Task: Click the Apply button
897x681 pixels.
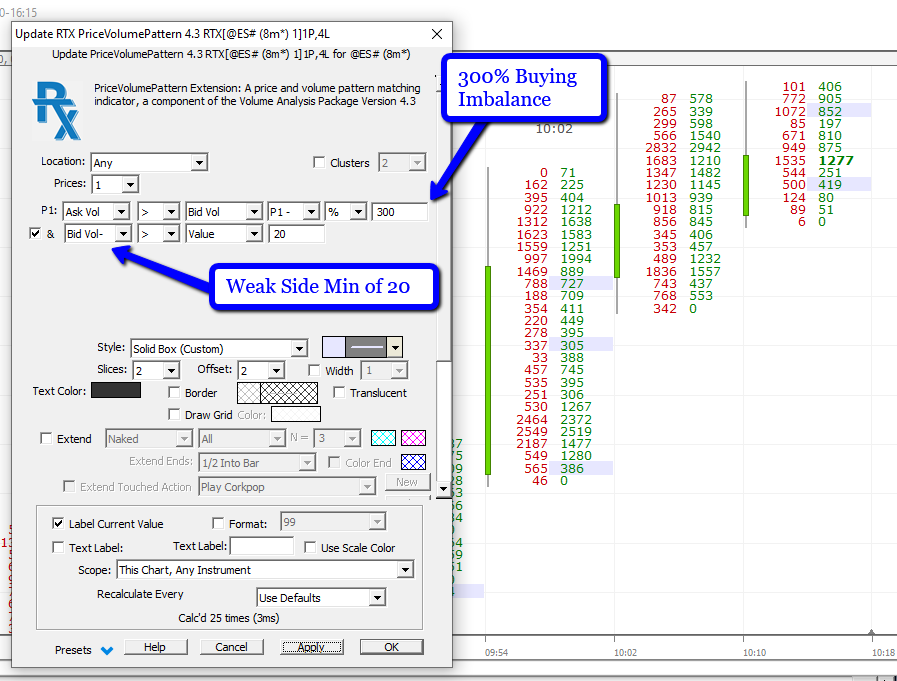Action: 312,647
